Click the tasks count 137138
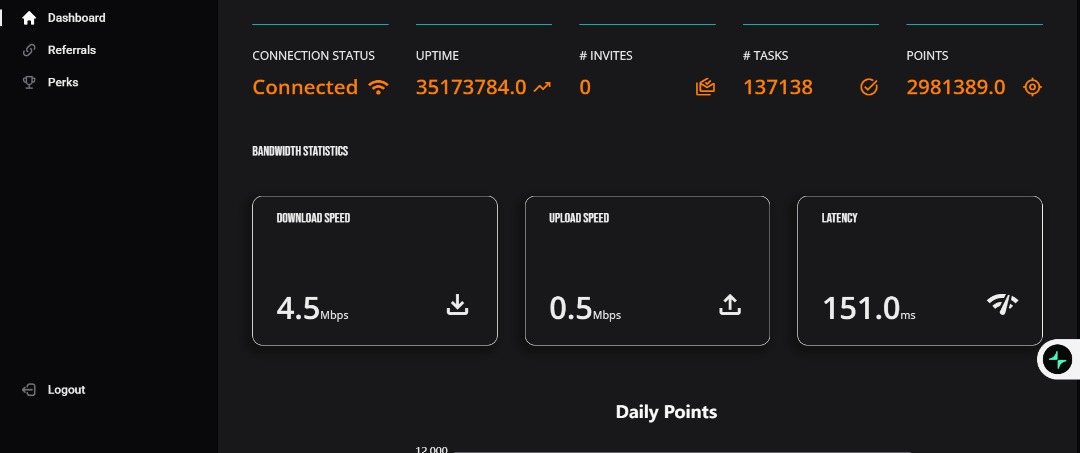This screenshot has height=453, width=1080. point(778,87)
